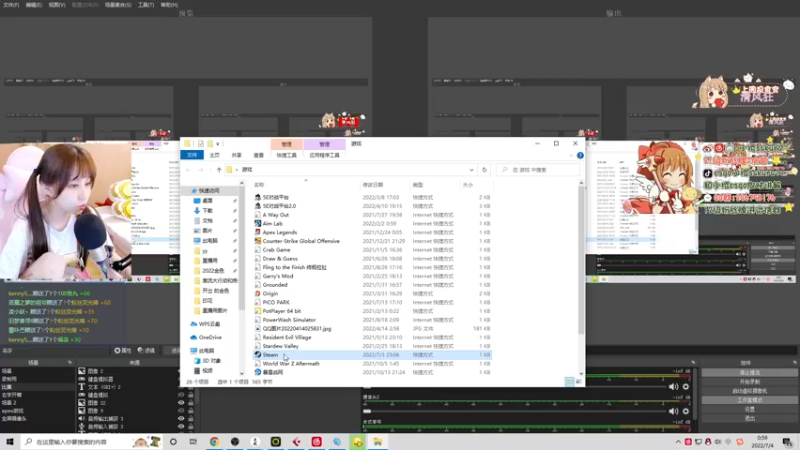Open the address bar history dropdown
The image size is (800, 450).
point(471,170)
